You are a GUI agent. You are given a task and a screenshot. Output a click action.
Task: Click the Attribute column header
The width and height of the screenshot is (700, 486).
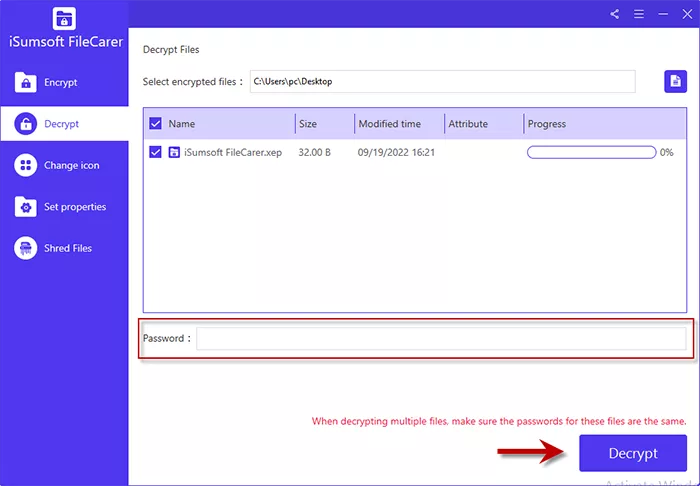(x=468, y=124)
